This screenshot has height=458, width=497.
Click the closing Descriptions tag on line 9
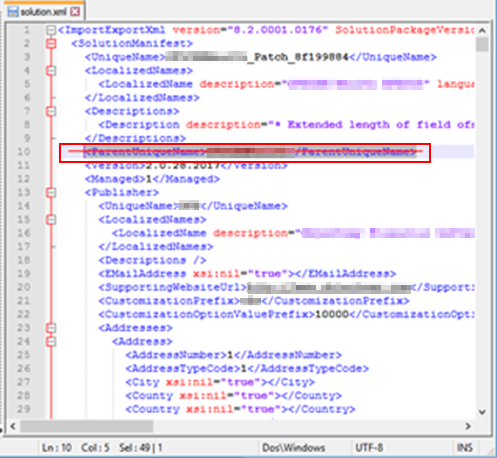(136, 138)
